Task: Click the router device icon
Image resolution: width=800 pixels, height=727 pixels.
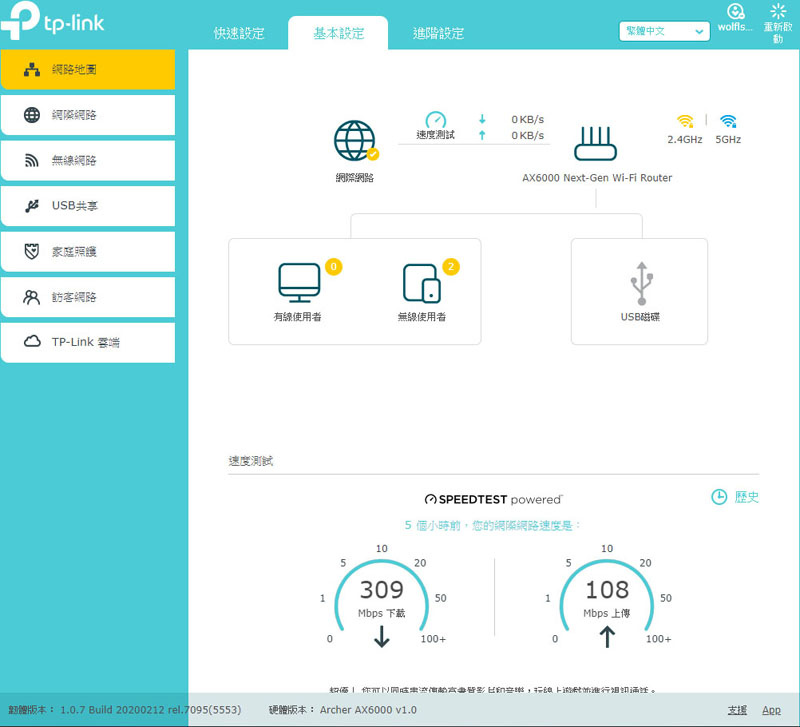Action: point(595,143)
